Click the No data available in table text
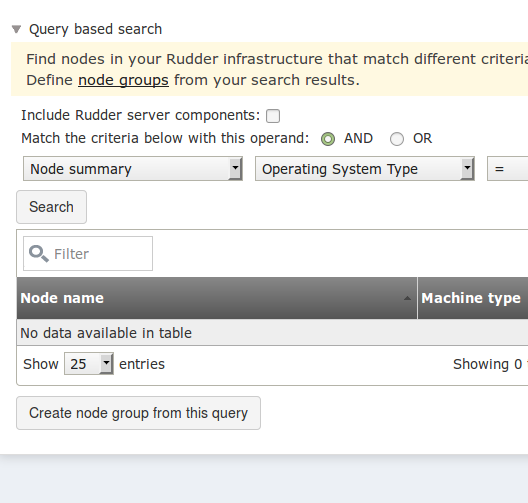This screenshot has width=528, height=503. pyautogui.click(x=106, y=333)
